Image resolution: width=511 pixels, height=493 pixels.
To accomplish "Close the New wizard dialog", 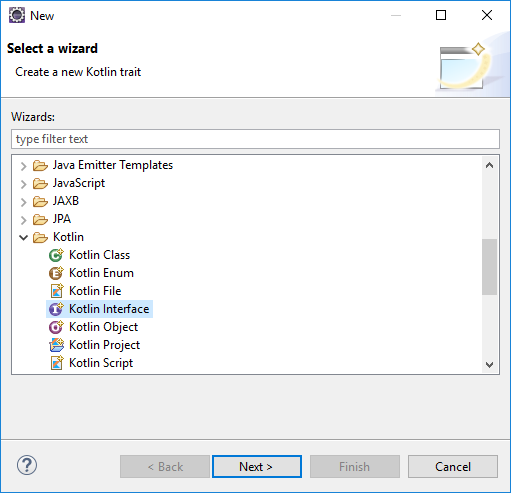I will (x=487, y=15).
